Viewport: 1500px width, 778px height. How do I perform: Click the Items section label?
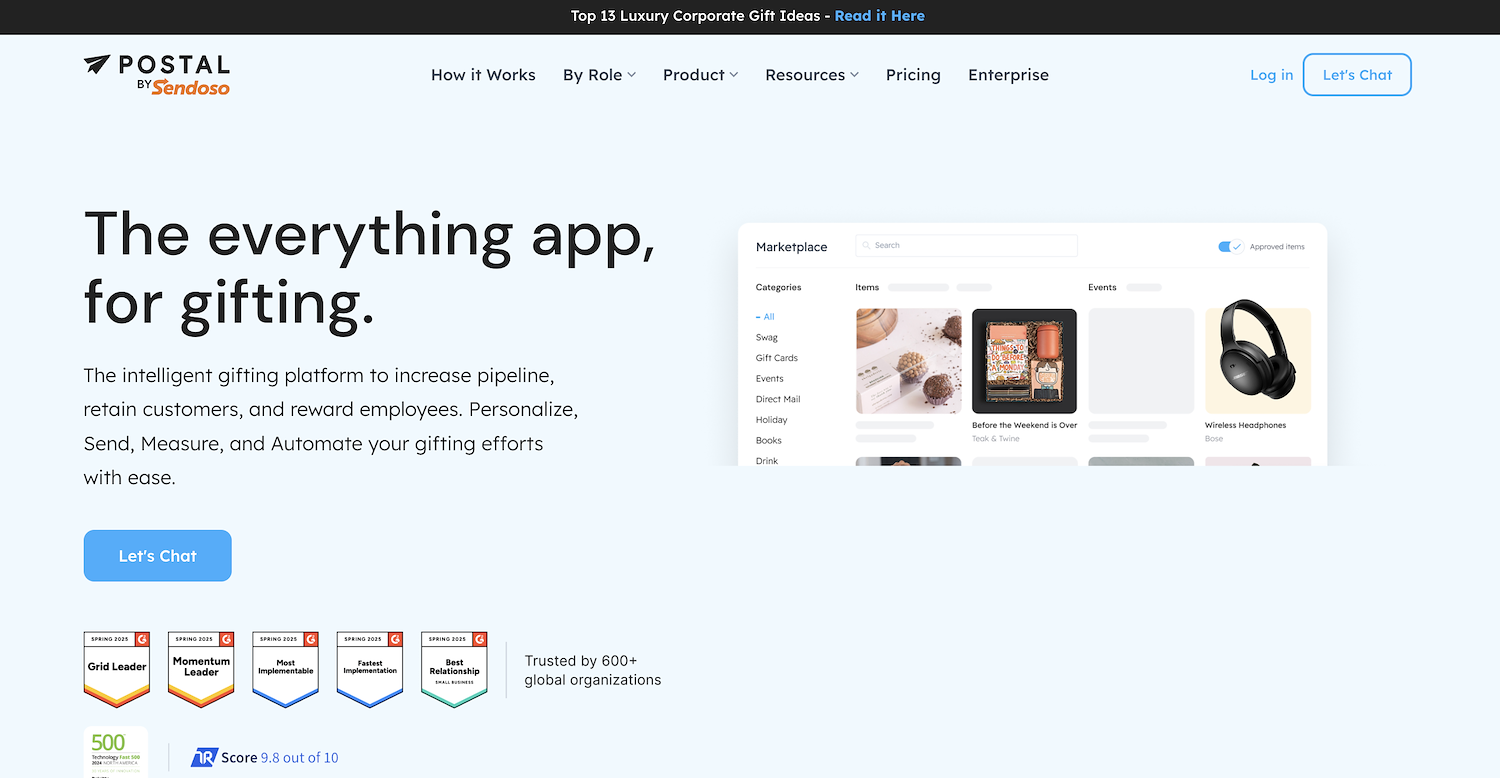point(867,287)
